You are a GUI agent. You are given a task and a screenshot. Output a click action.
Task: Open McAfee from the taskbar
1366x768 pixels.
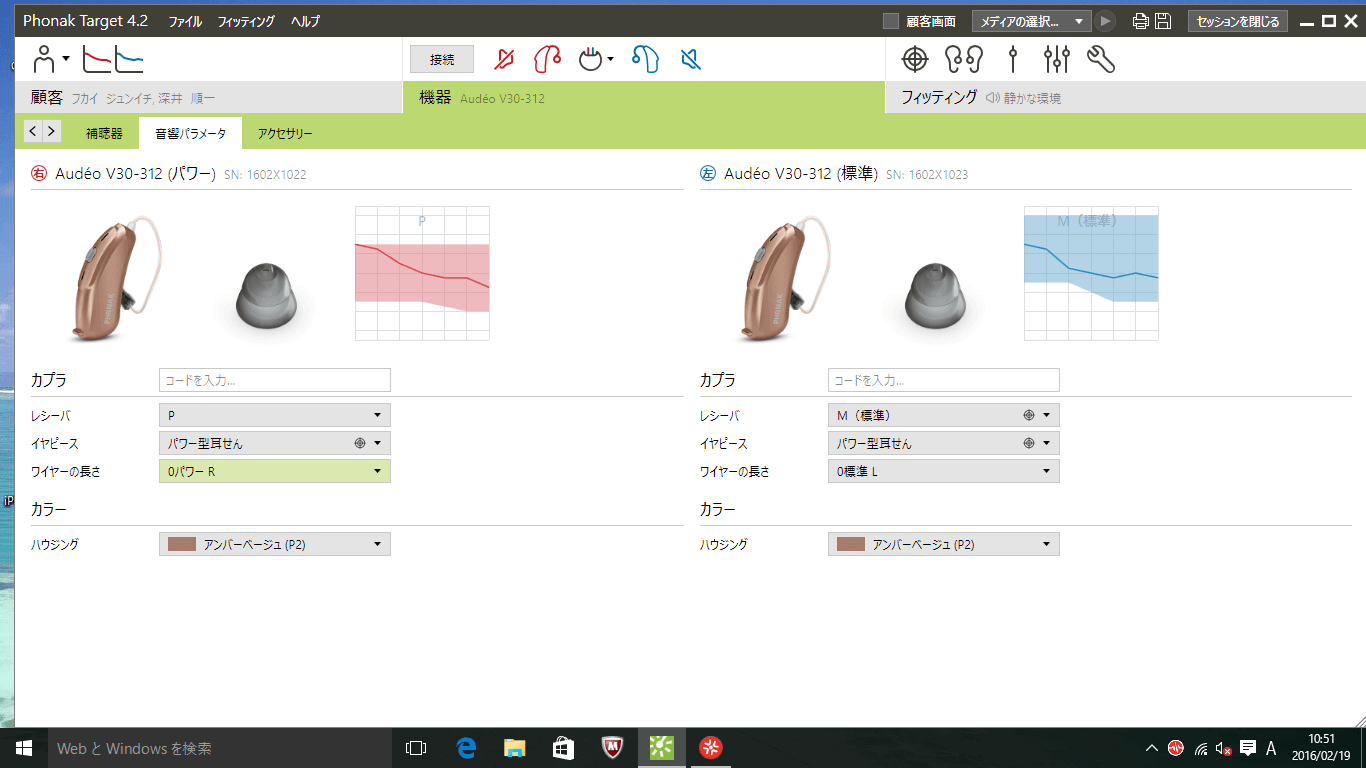point(613,747)
